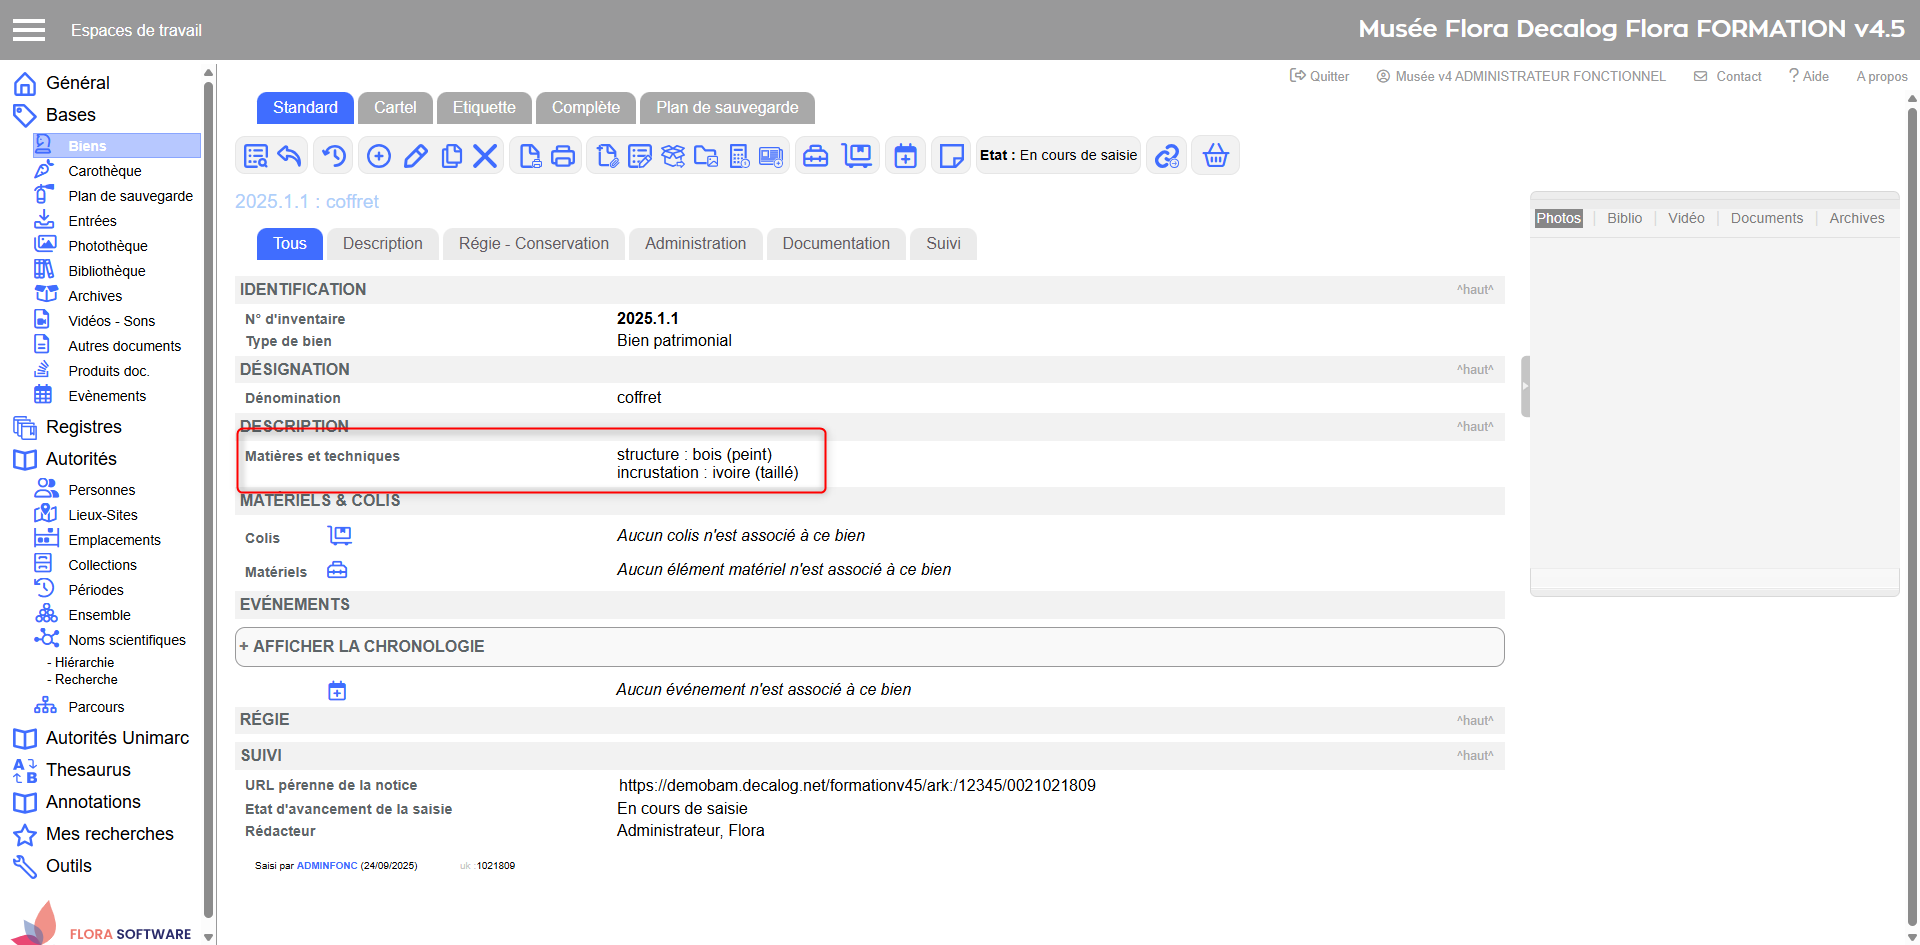Open the hamburger menu at top left
Screen dimensions: 1920x945
(x=29, y=30)
